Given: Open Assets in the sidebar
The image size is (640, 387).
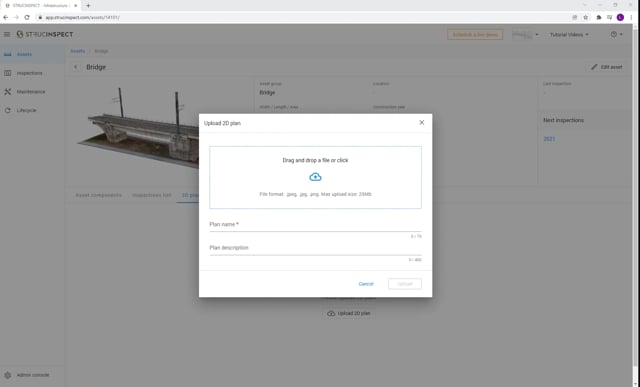Looking at the screenshot, I should click(x=32, y=54).
